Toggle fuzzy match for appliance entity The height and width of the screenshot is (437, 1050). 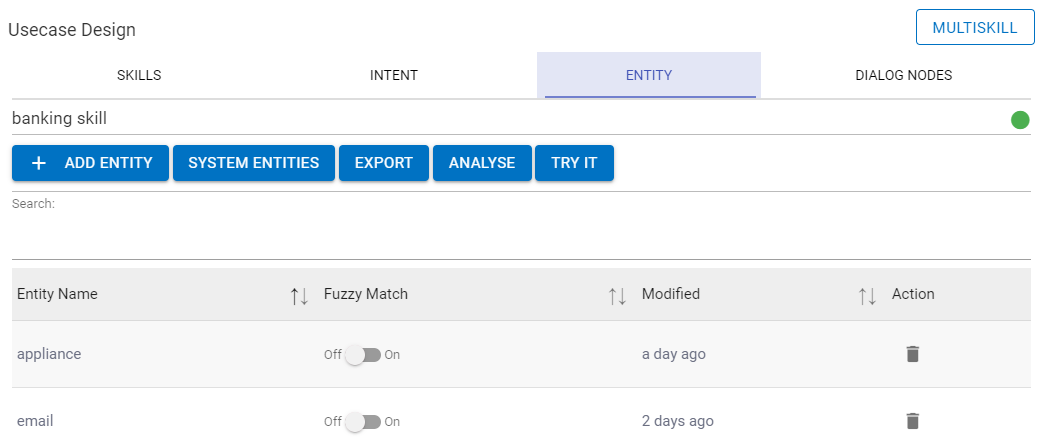click(362, 355)
